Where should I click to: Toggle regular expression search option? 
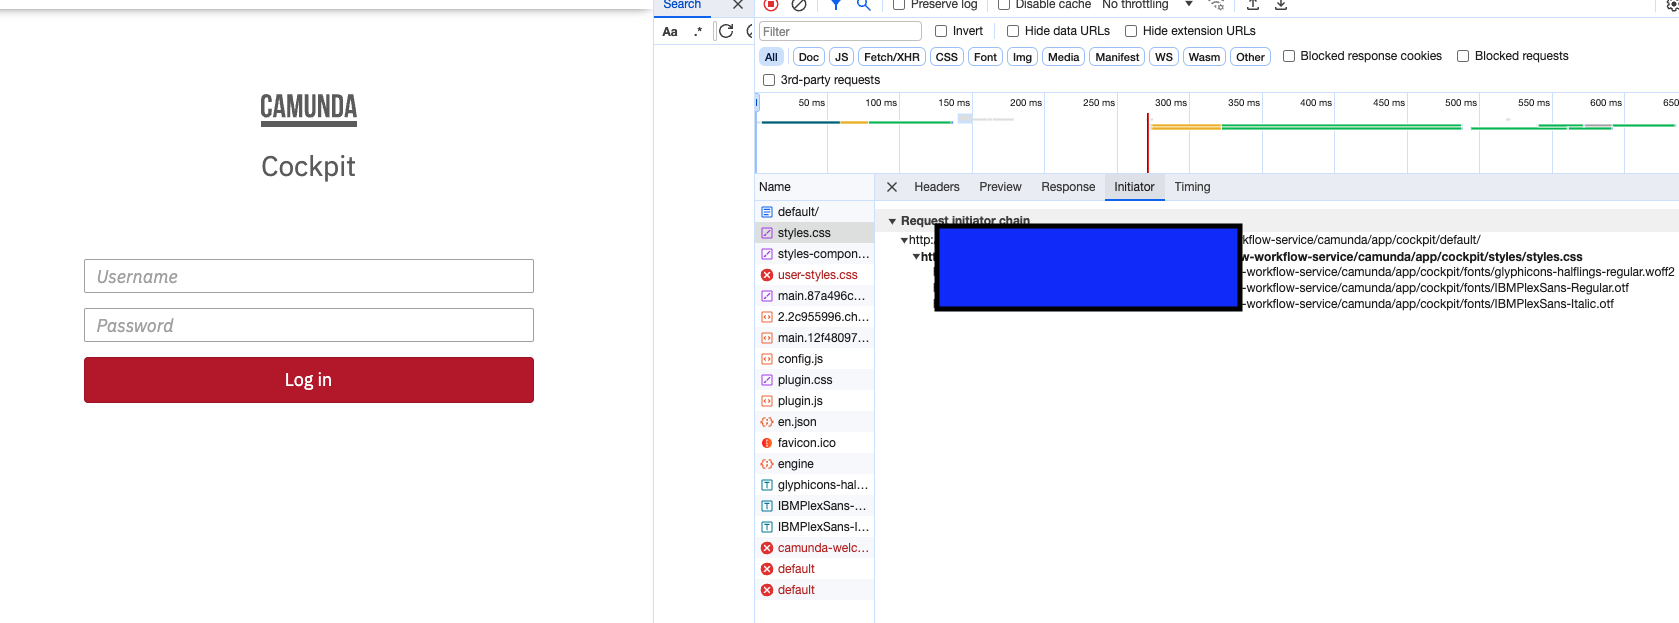click(698, 31)
